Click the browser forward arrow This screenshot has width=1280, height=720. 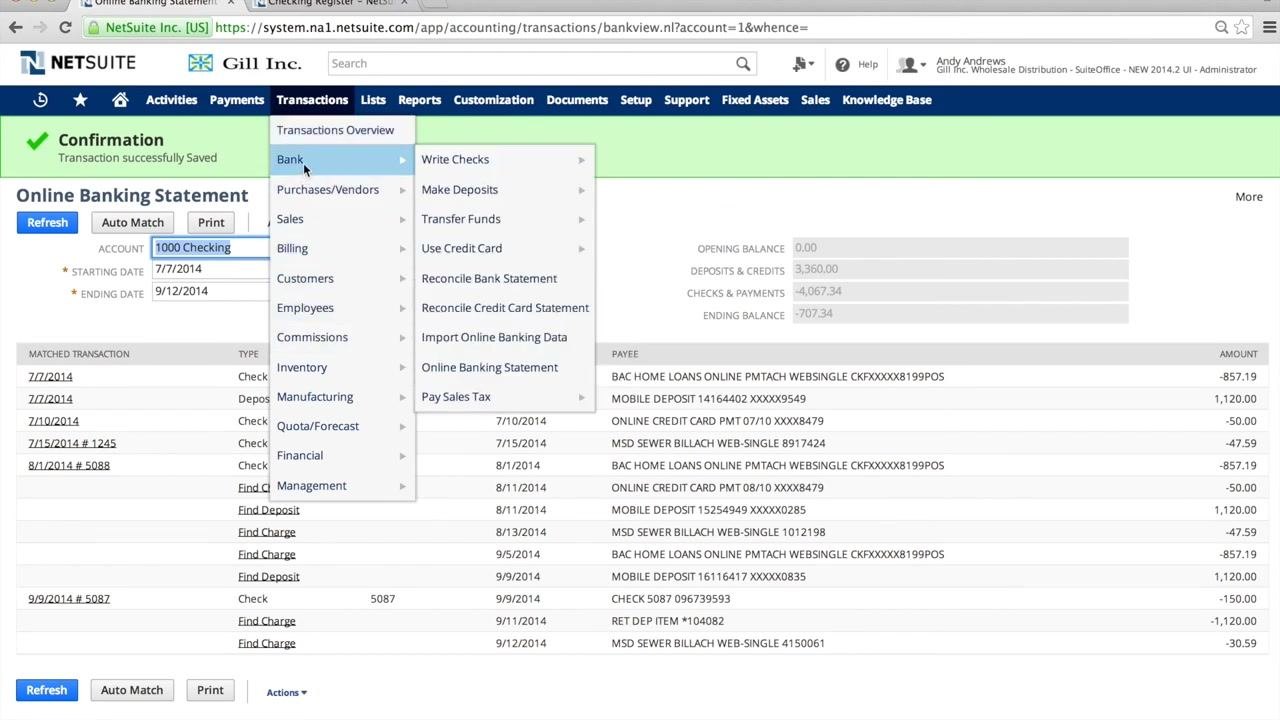point(40,28)
